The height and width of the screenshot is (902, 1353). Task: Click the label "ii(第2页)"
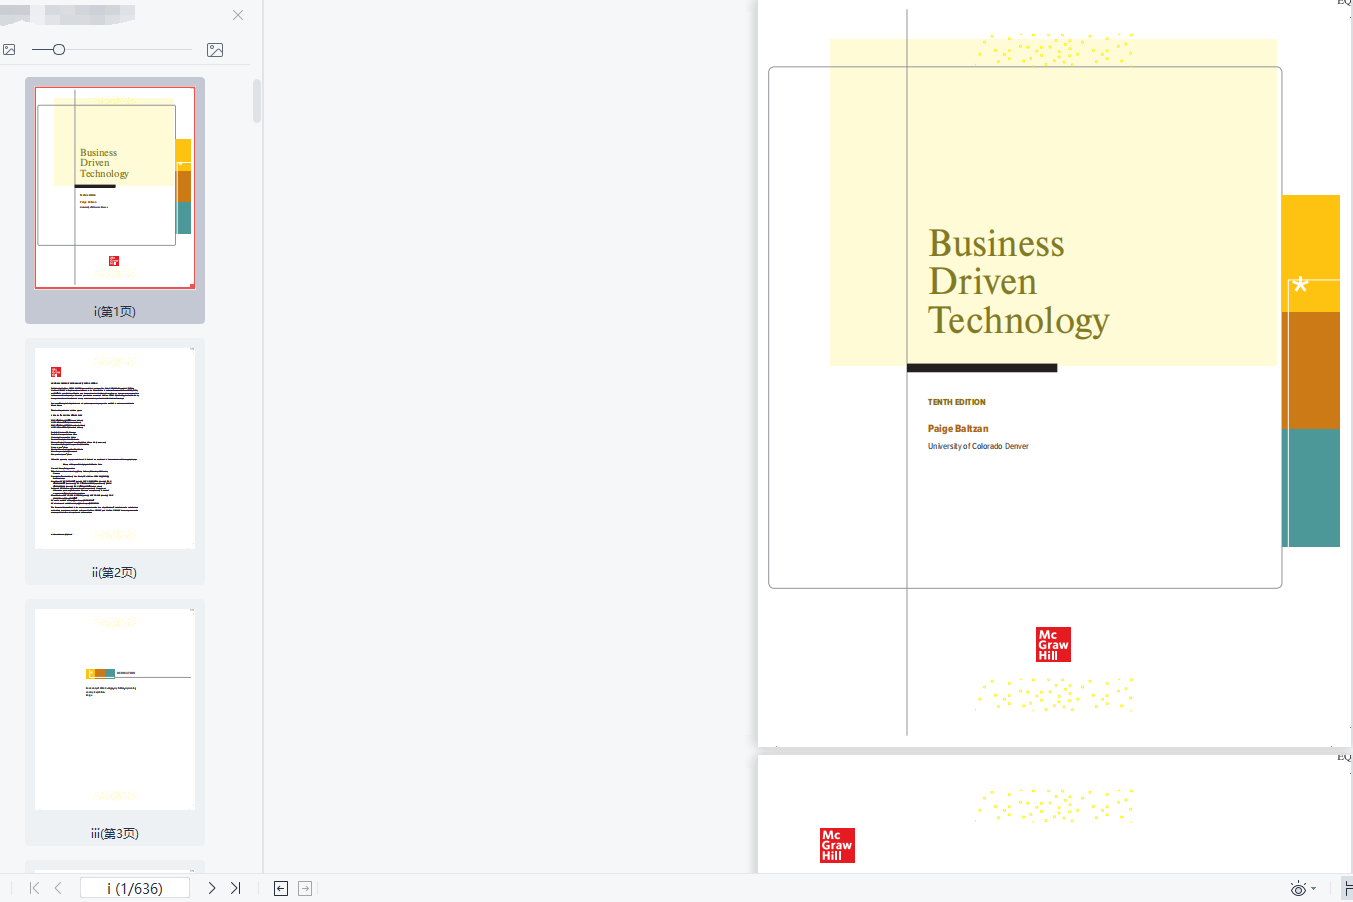pos(115,572)
